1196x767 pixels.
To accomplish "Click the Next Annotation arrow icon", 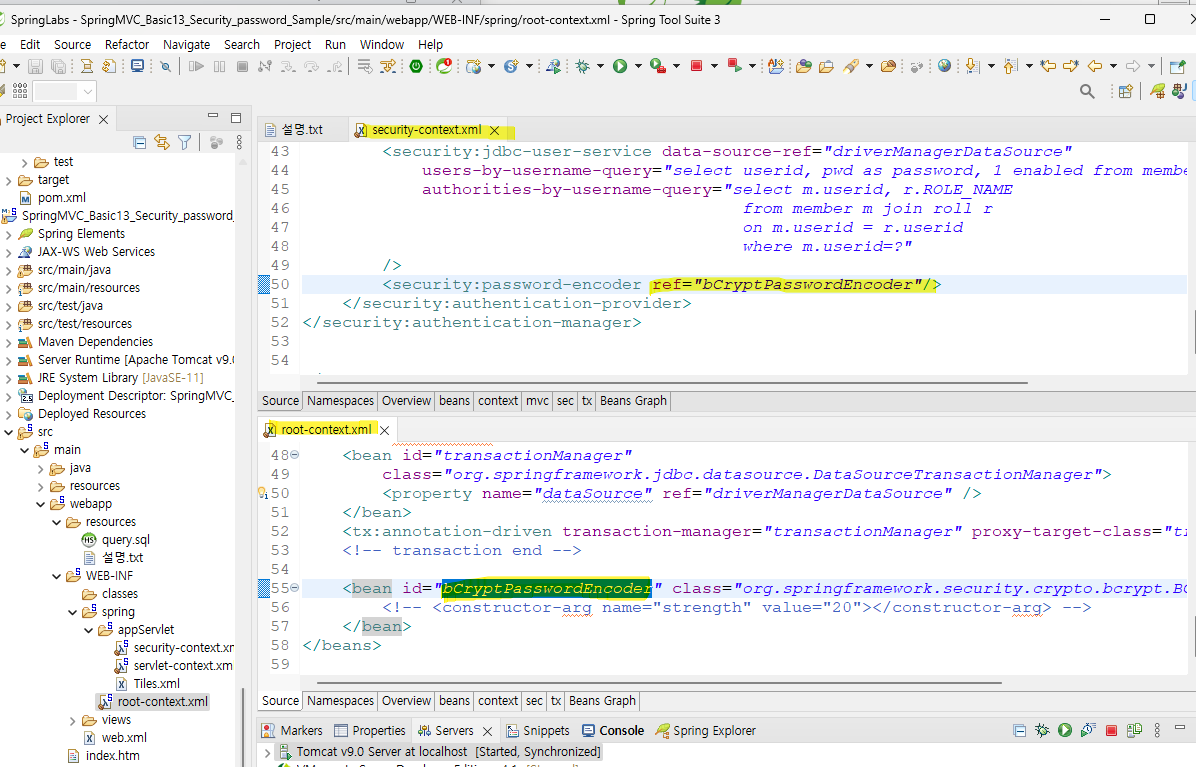I will 973,66.
